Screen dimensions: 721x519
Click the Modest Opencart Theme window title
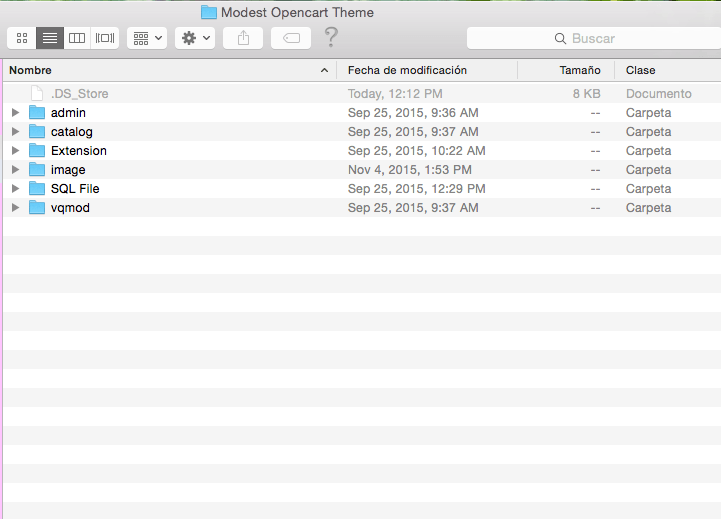click(297, 12)
